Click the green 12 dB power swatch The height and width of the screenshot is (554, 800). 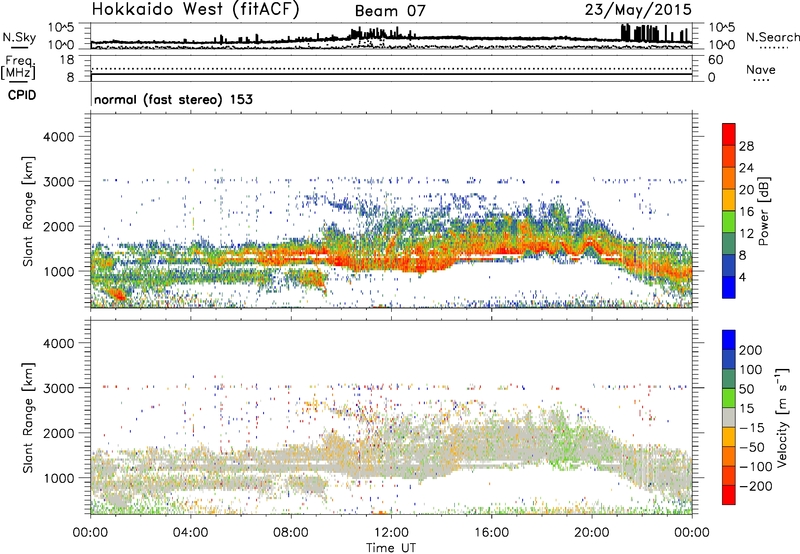729,222
